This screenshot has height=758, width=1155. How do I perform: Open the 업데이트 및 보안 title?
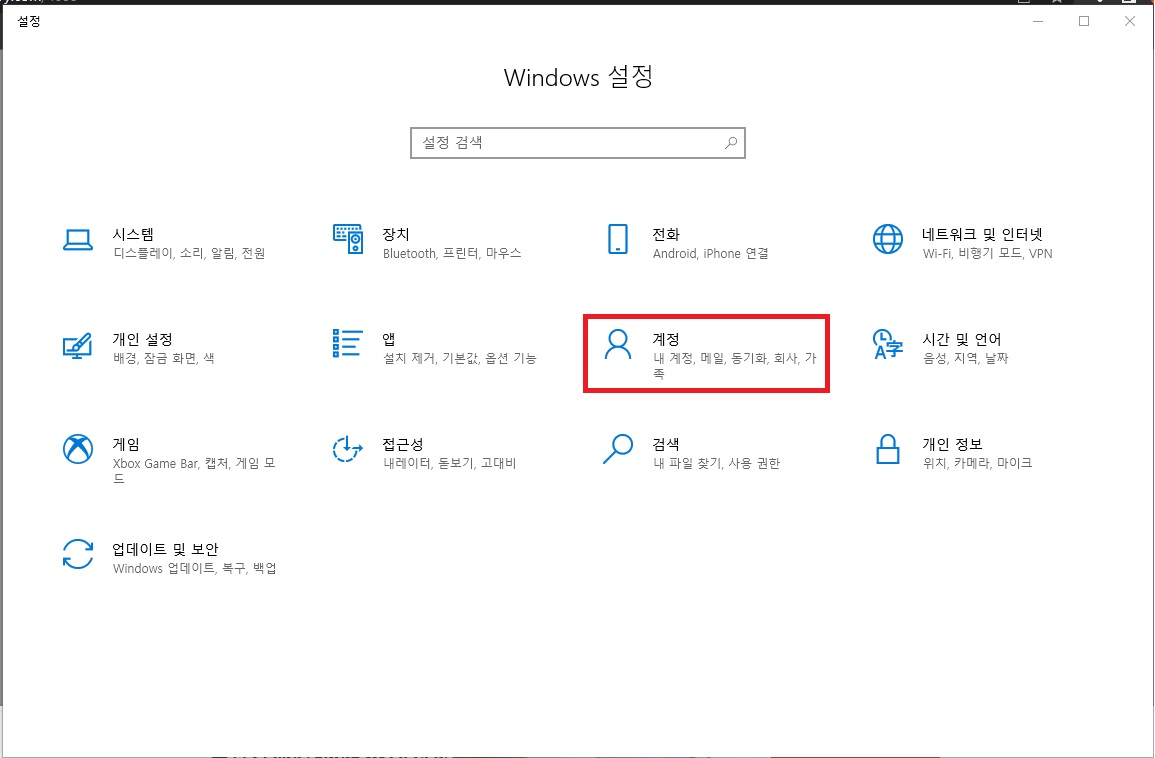coord(165,550)
